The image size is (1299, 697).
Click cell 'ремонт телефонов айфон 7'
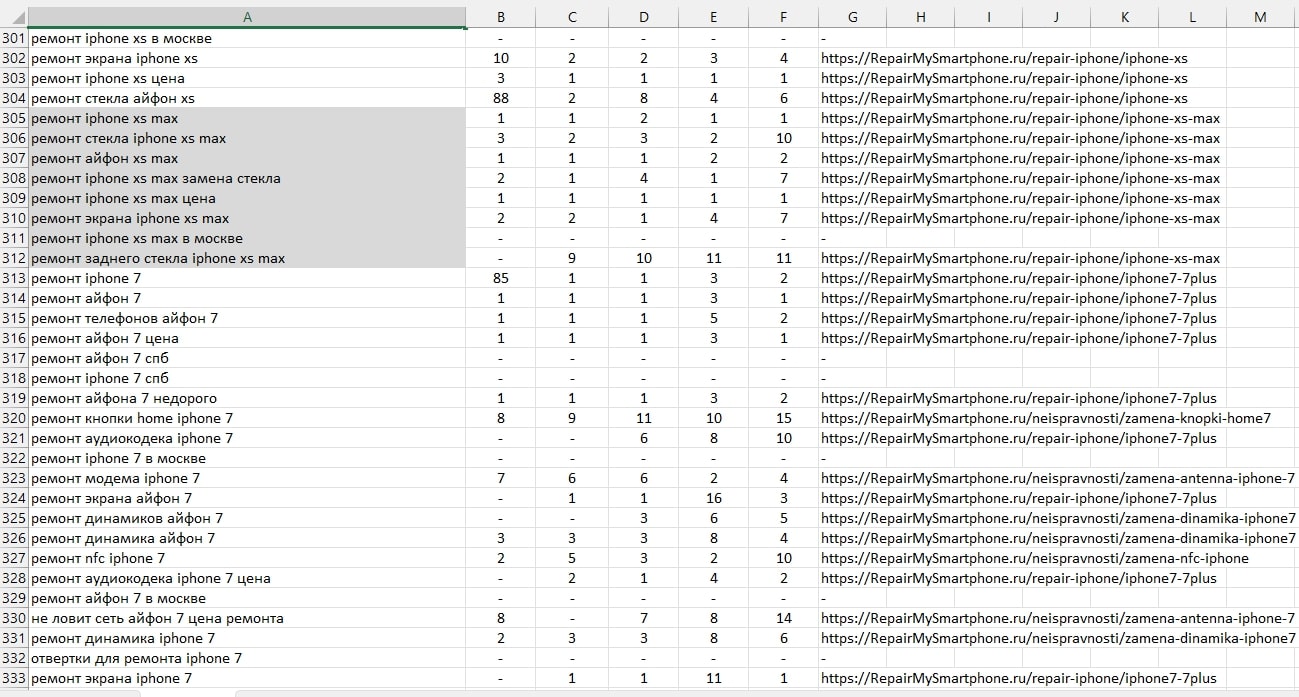pos(248,318)
